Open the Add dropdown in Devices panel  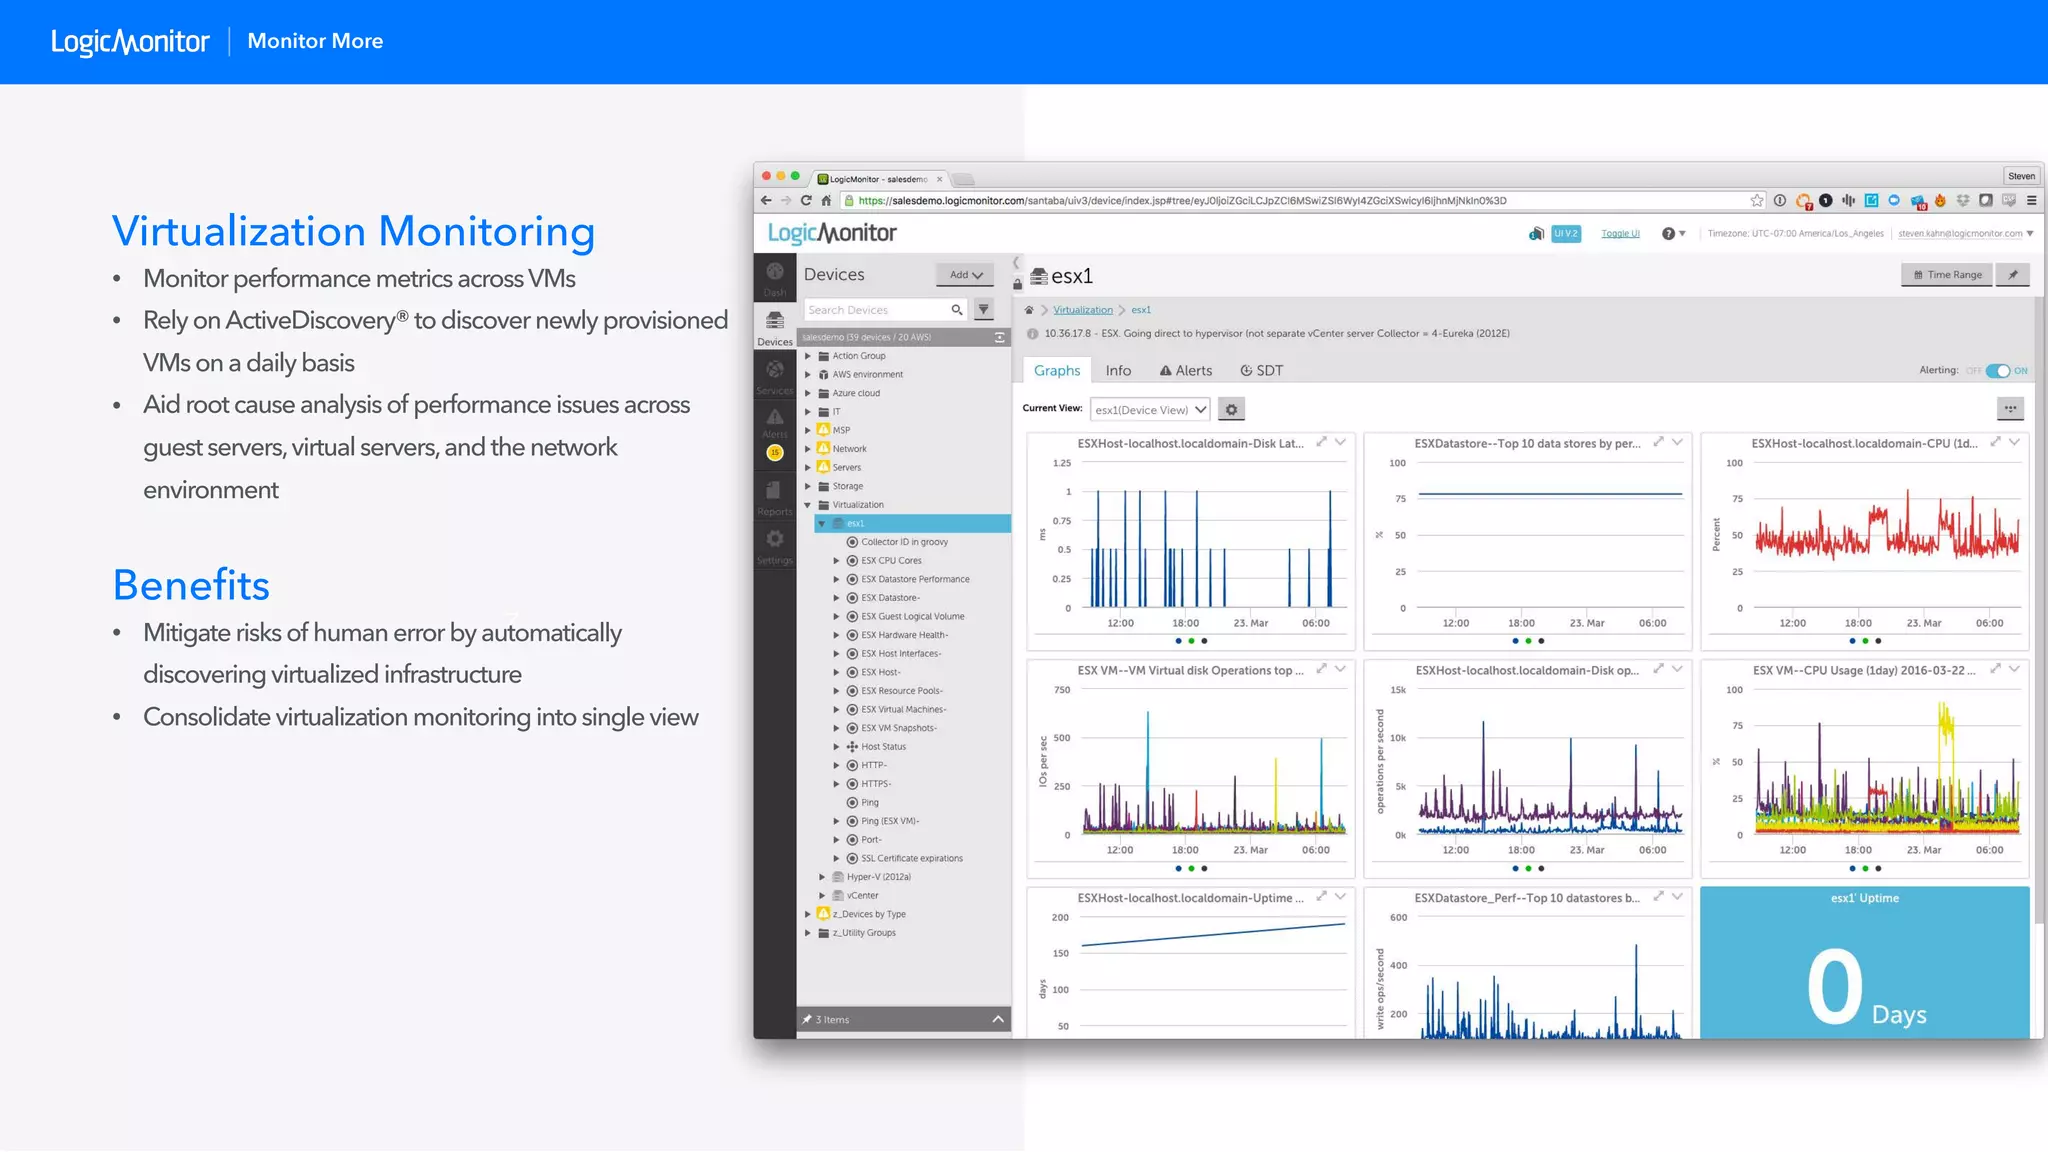965,275
